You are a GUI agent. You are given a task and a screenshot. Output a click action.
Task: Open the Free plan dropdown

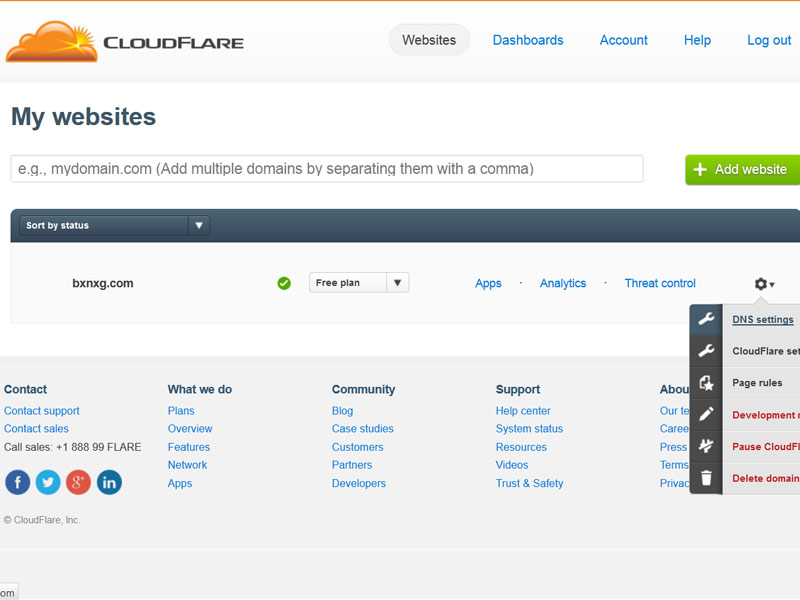pyautogui.click(x=359, y=283)
